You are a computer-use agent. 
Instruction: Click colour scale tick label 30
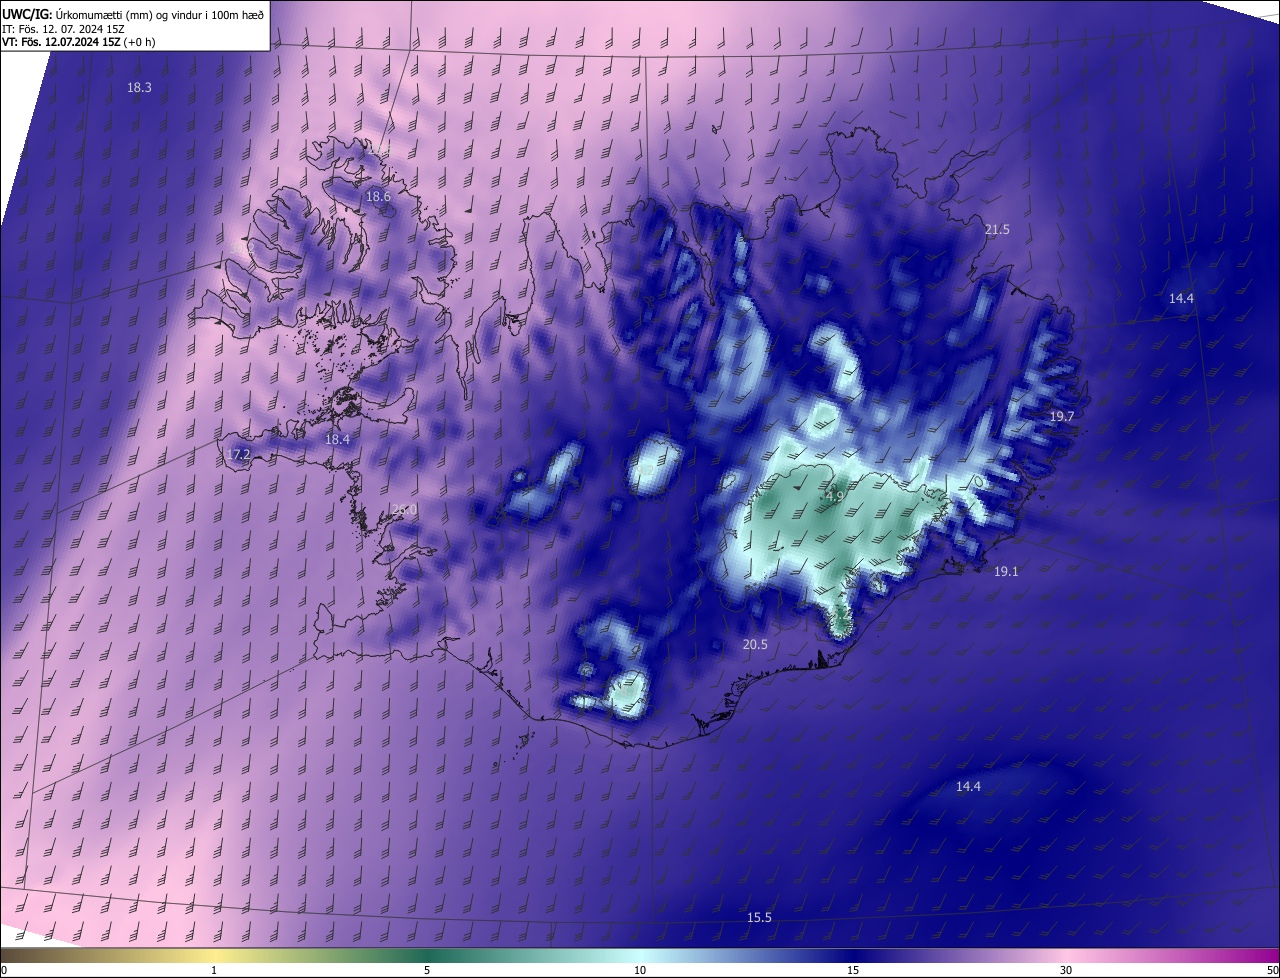(x=1066, y=970)
